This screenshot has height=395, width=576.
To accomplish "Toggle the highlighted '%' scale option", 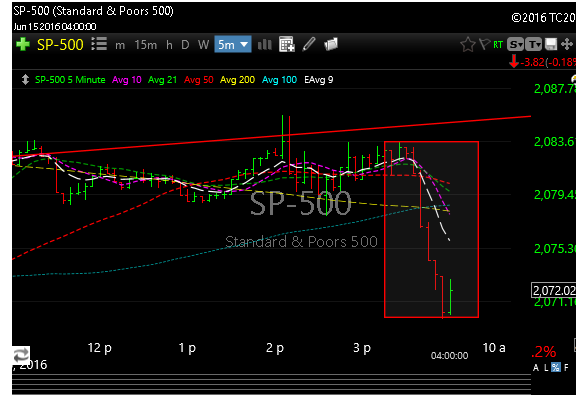I will pos(556,367).
